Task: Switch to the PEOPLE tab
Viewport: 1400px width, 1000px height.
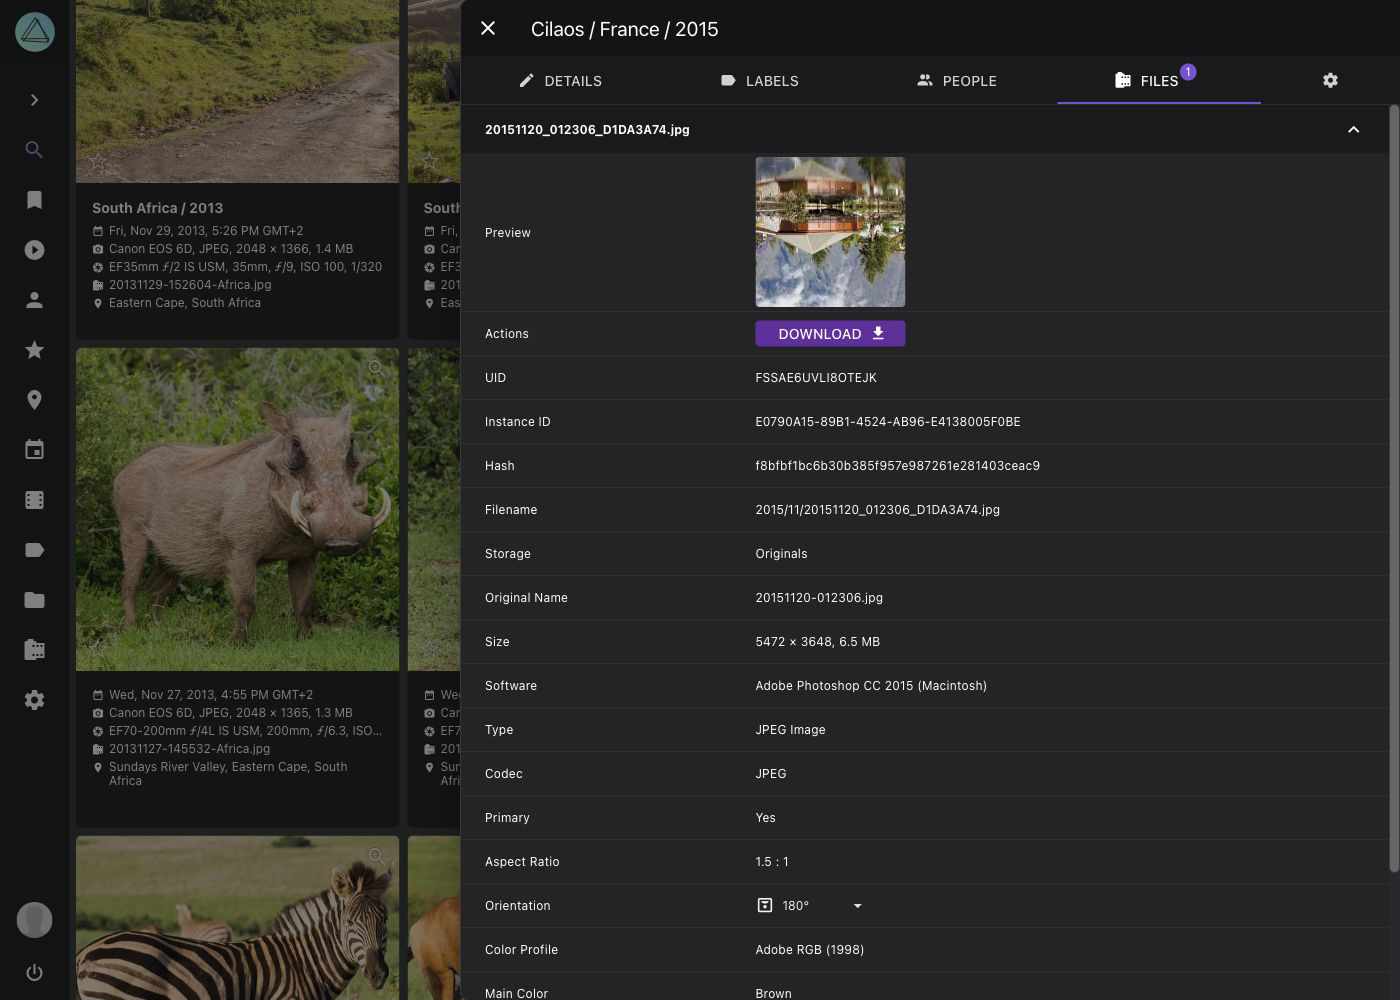Action: [957, 81]
